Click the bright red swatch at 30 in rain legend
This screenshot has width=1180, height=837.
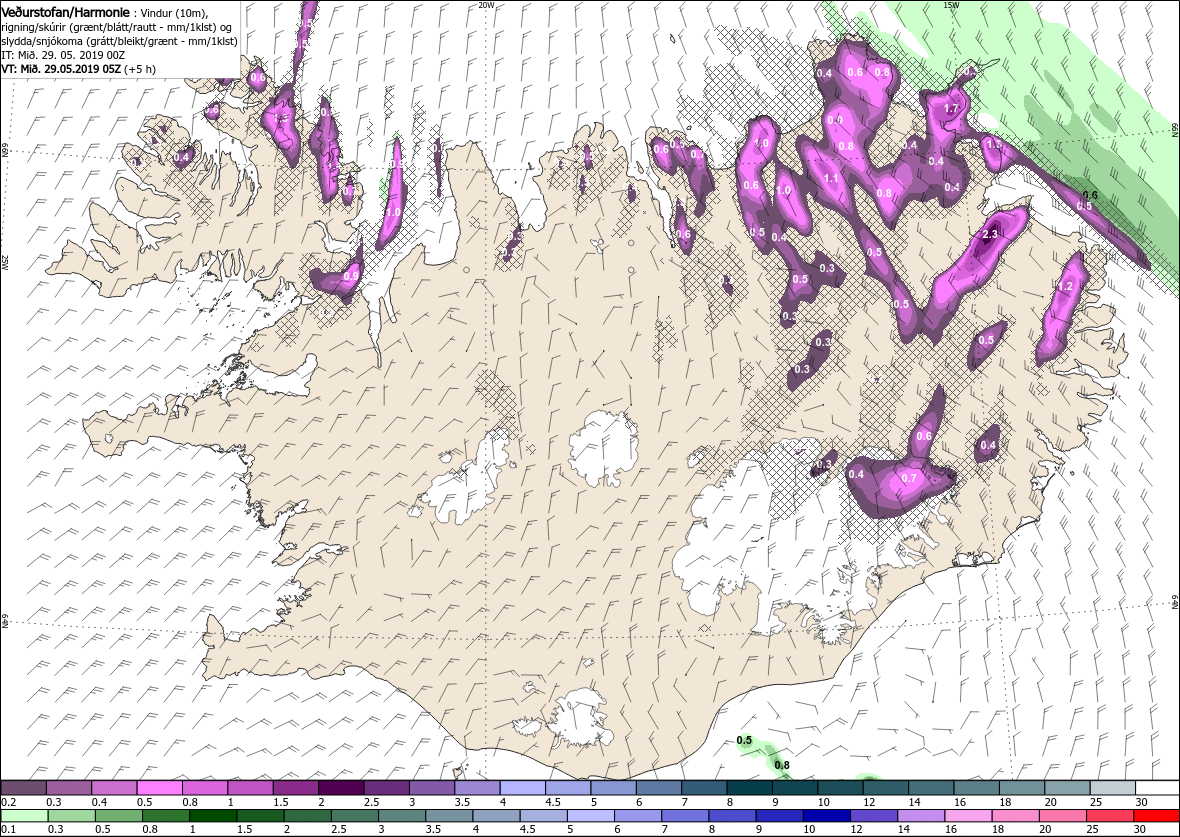[1155, 816]
